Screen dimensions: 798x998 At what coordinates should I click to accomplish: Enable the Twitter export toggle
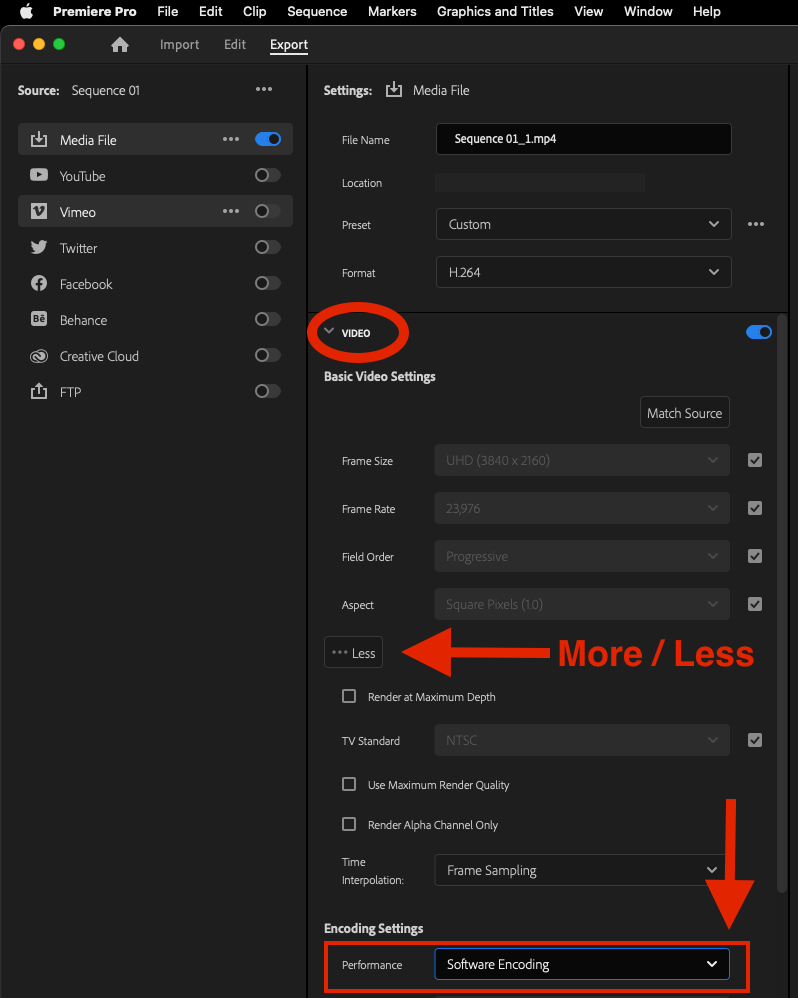267,247
